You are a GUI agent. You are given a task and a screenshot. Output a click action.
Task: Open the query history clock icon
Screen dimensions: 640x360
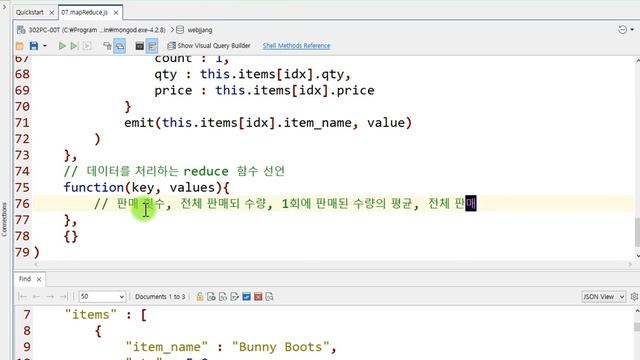point(622,29)
